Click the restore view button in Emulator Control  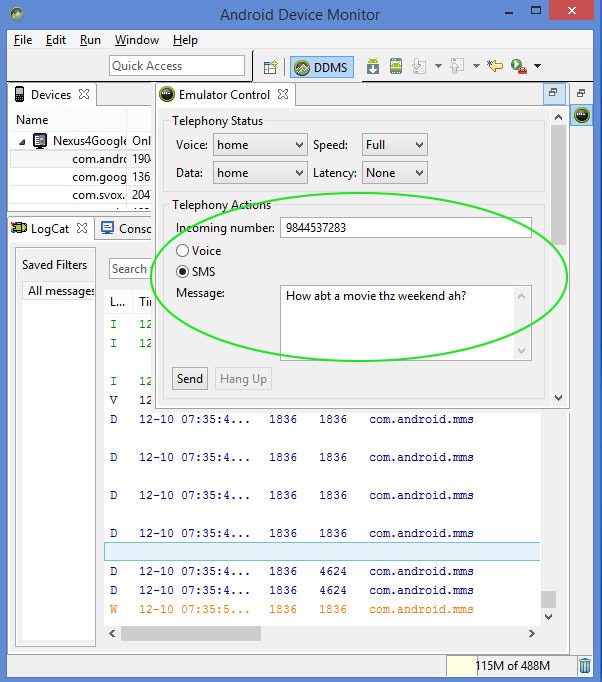554,93
